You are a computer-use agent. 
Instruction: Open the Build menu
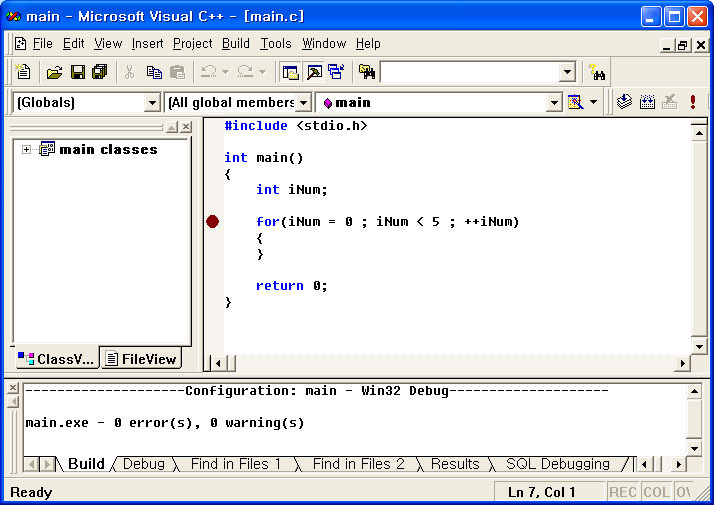pos(236,44)
